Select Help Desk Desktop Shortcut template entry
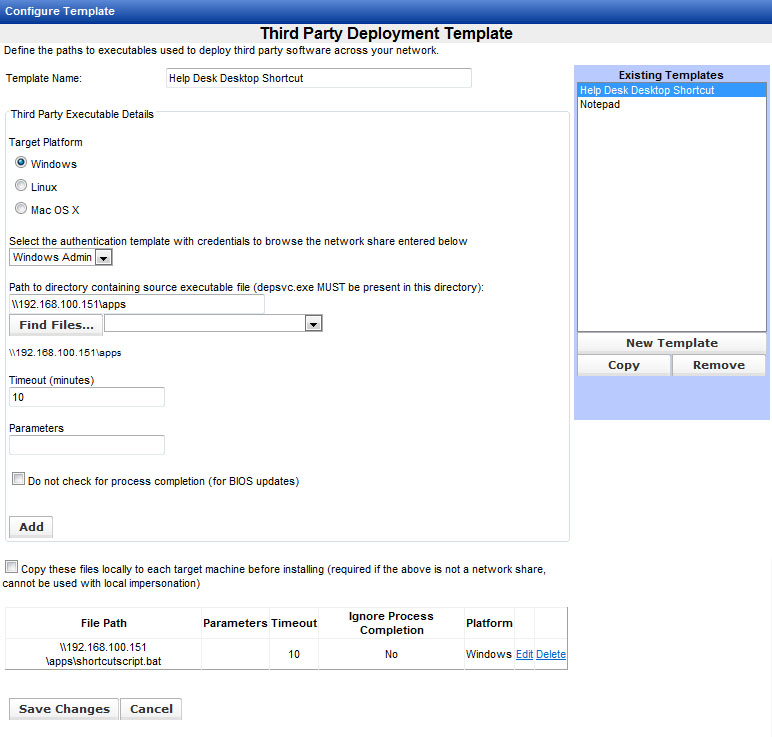 (646, 90)
